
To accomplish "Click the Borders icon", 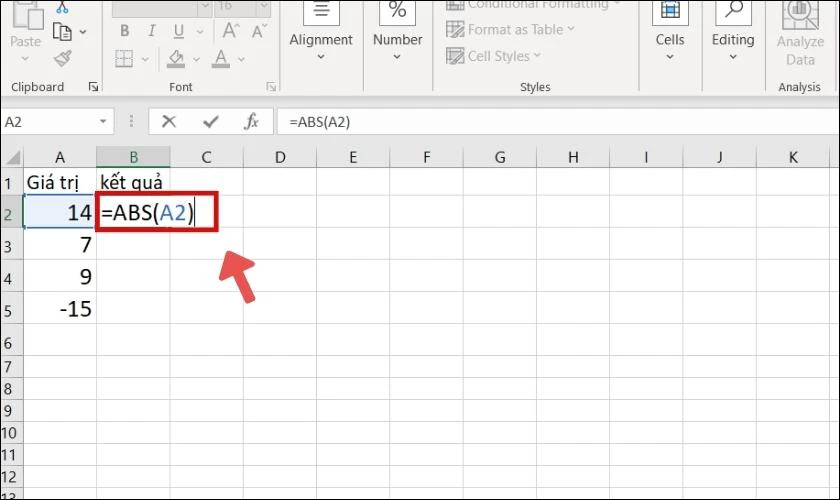I will pyautogui.click(x=124, y=58).
